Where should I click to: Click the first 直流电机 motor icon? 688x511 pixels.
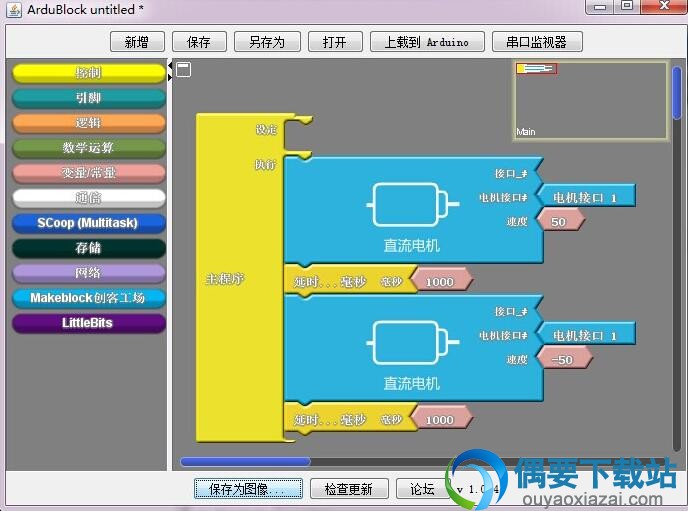pos(412,205)
